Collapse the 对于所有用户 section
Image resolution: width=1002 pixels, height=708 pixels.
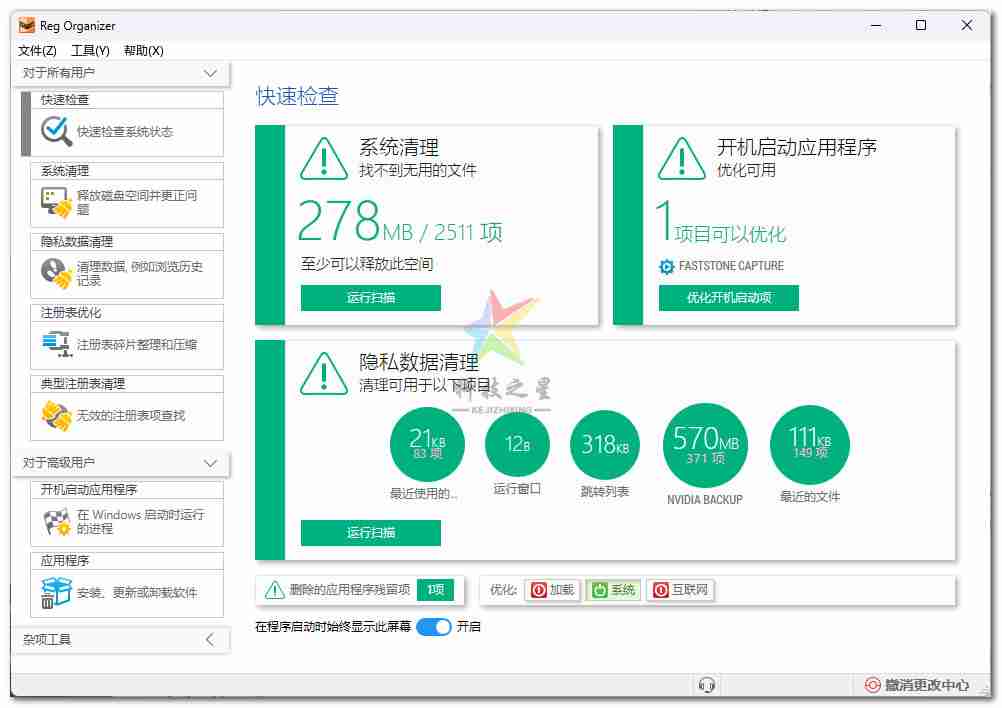point(210,73)
